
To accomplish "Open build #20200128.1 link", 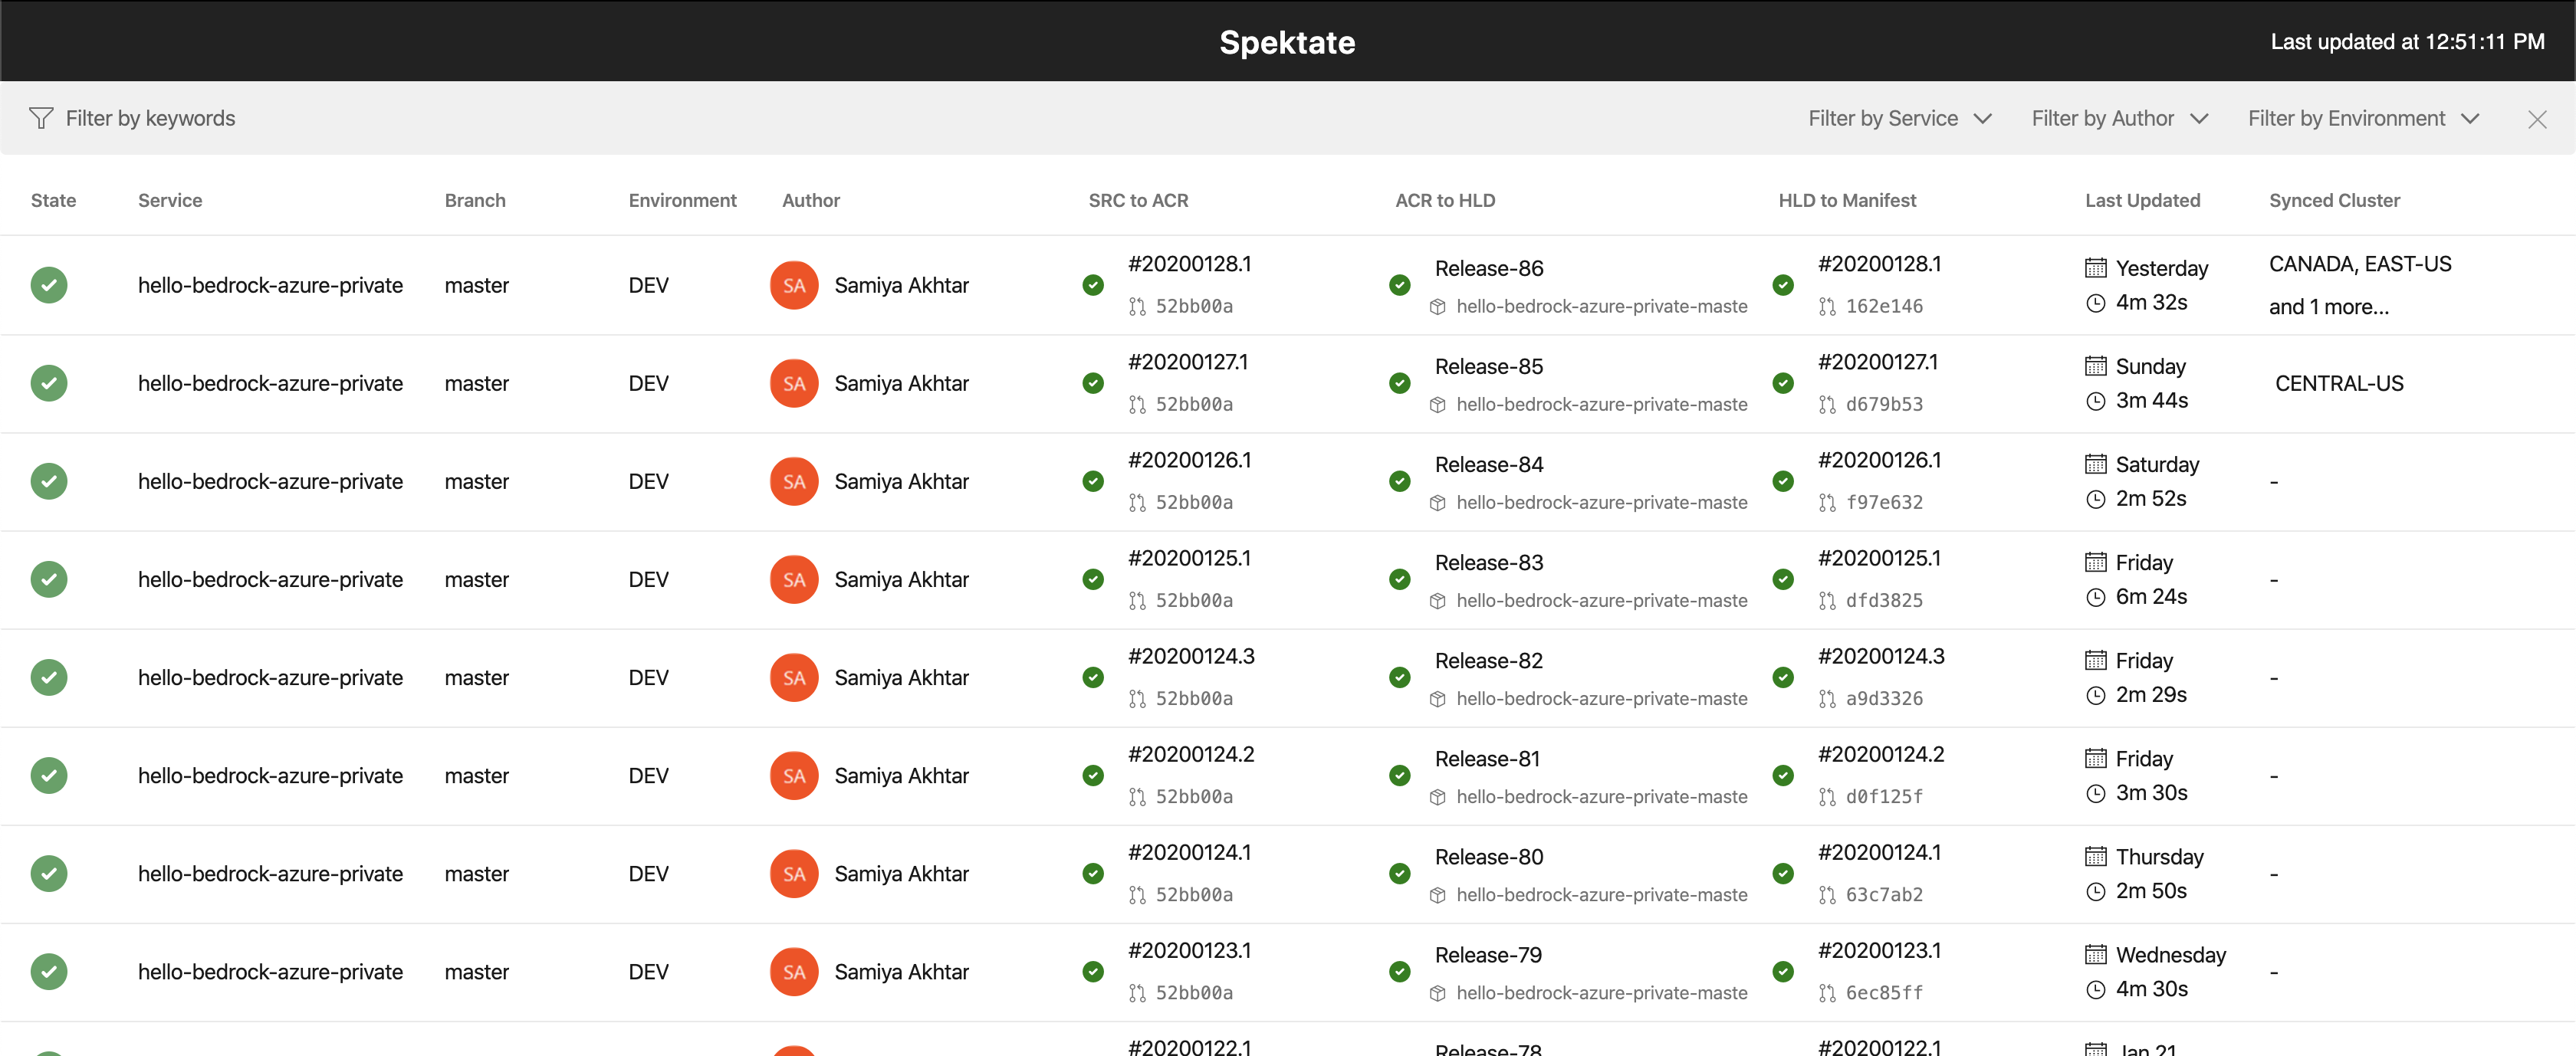I will [1190, 263].
